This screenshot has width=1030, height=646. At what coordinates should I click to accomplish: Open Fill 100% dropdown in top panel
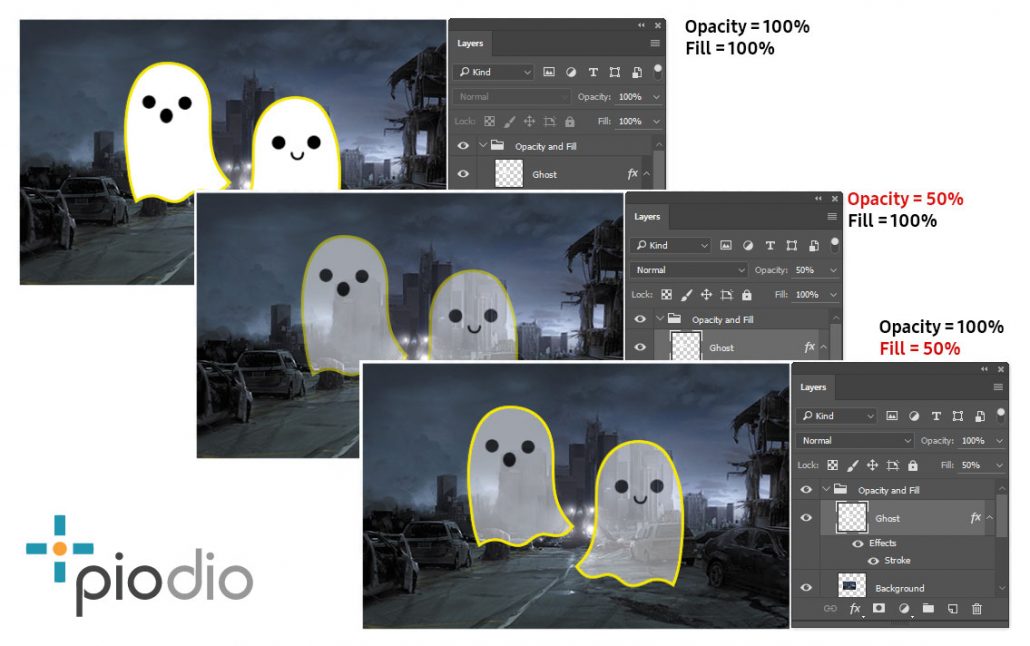(656, 122)
